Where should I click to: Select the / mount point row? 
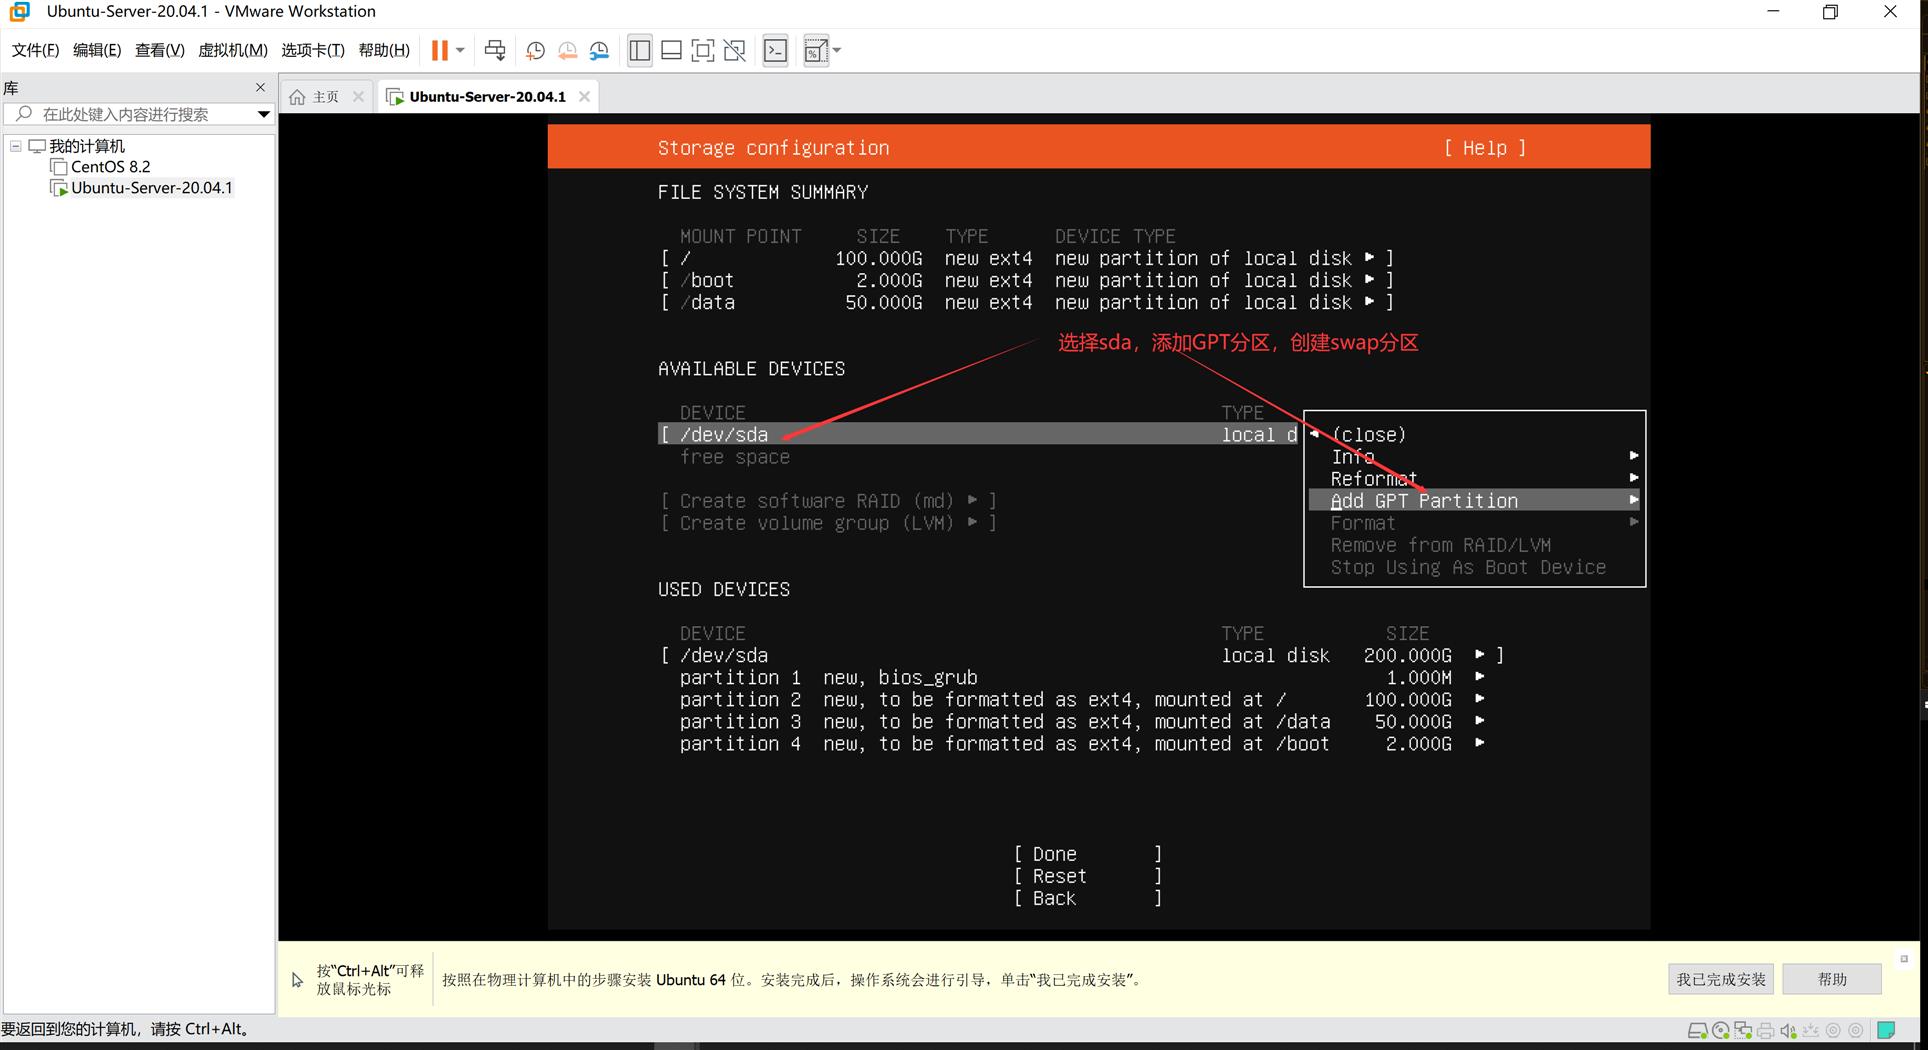tap(1026, 258)
